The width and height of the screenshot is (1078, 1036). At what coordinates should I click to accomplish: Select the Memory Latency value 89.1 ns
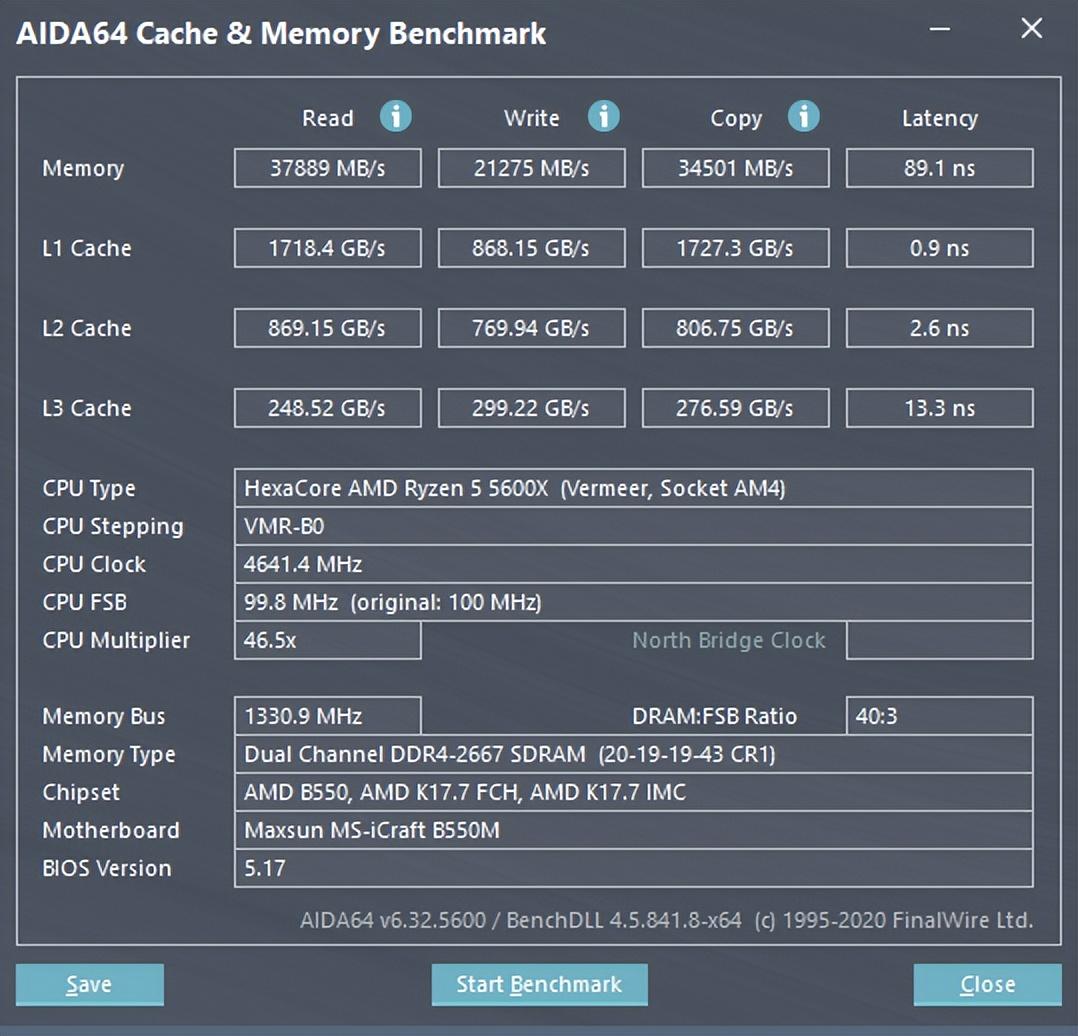tap(939, 167)
